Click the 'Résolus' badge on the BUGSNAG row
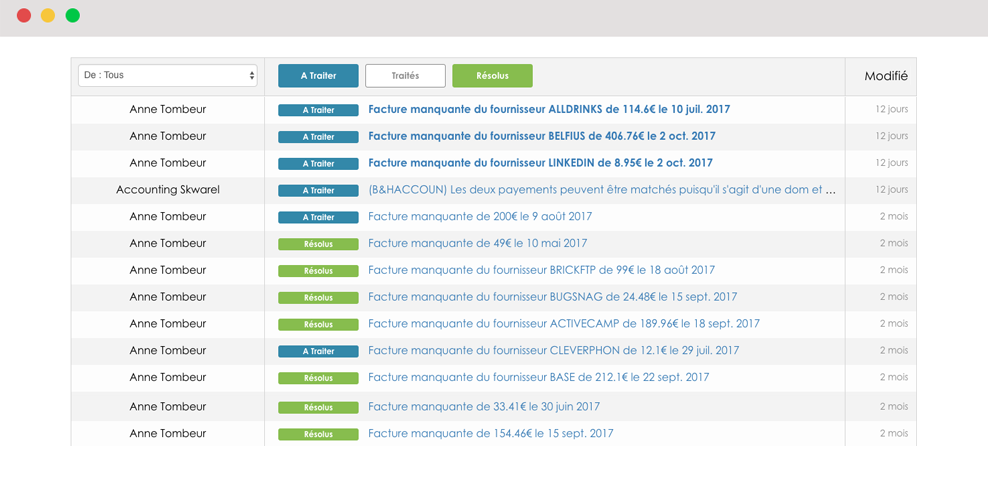This screenshot has height=484, width=988. click(318, 297)
